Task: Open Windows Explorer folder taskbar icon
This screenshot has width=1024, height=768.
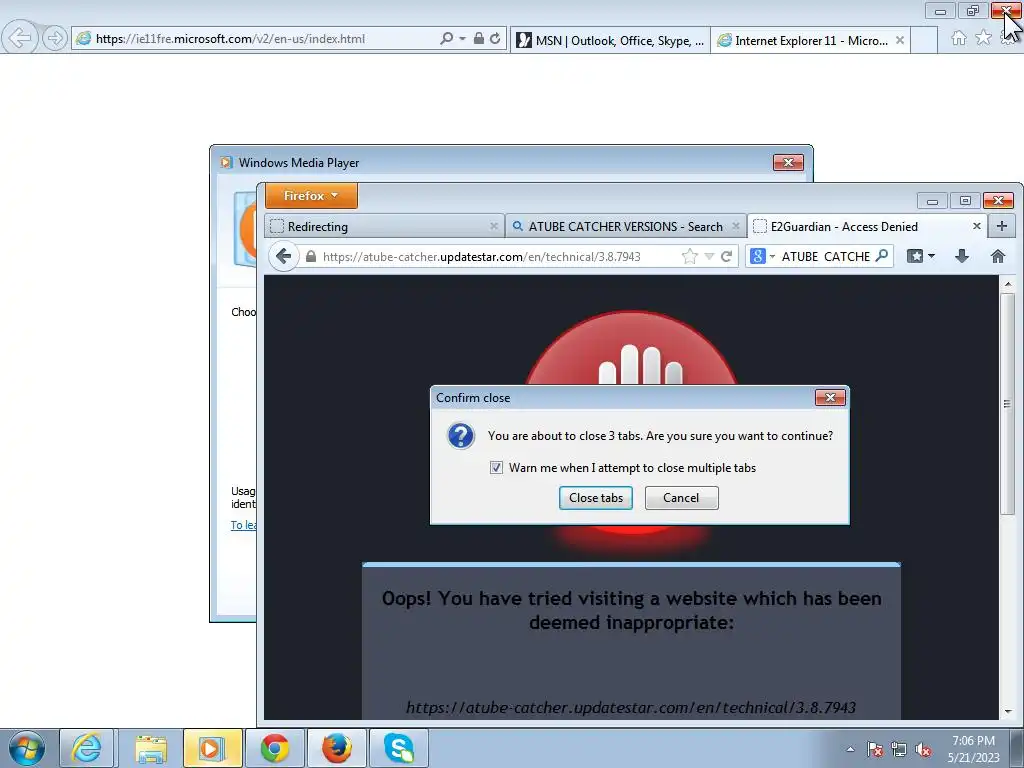Action: pos(151,748)
